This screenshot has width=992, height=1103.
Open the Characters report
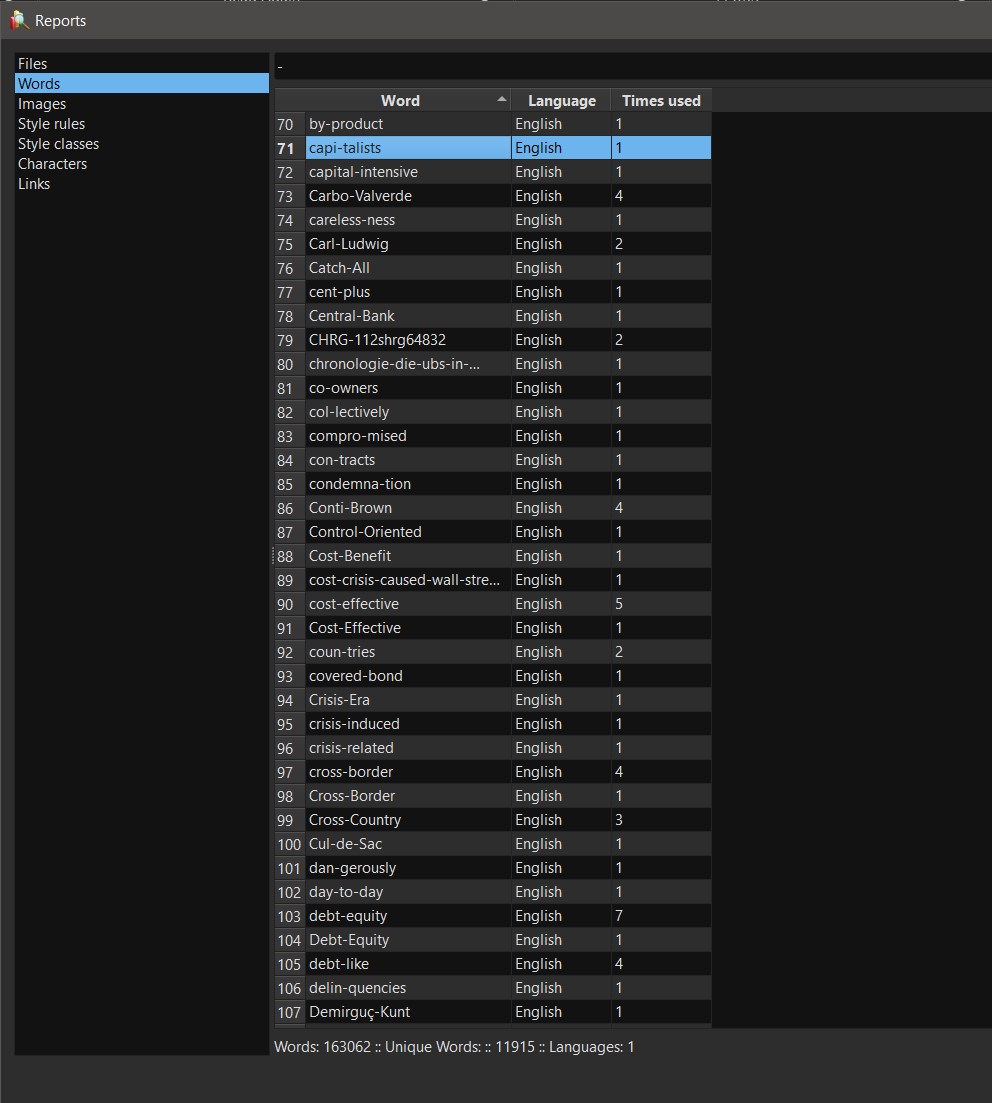click(x=141, y=163)
